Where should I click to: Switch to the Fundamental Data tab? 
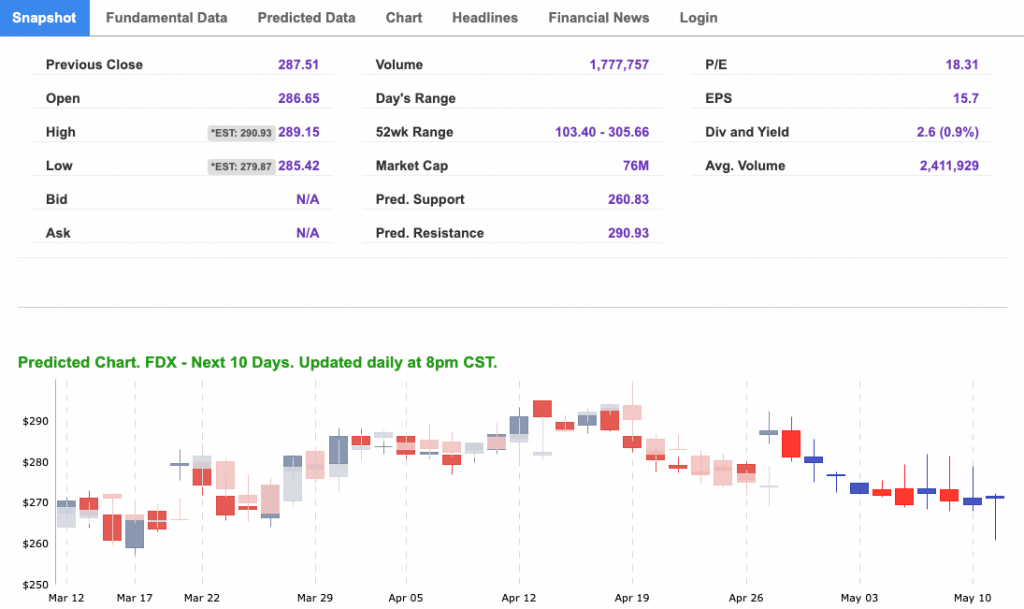pyautogui.click(x=166, y=18)
